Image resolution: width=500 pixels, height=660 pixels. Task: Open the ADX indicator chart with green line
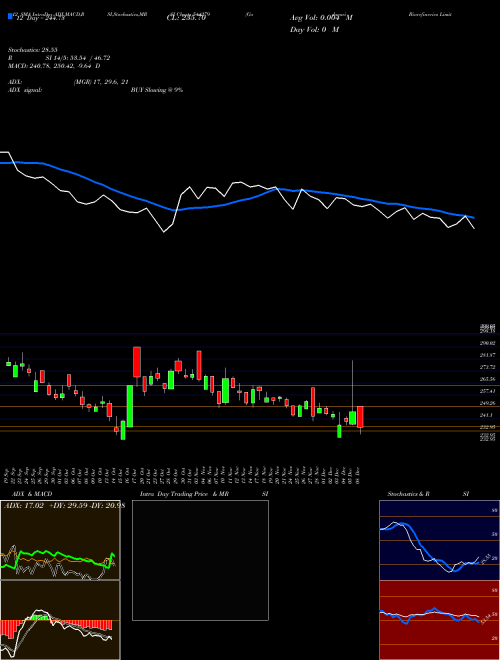click(x=60, y=540)
